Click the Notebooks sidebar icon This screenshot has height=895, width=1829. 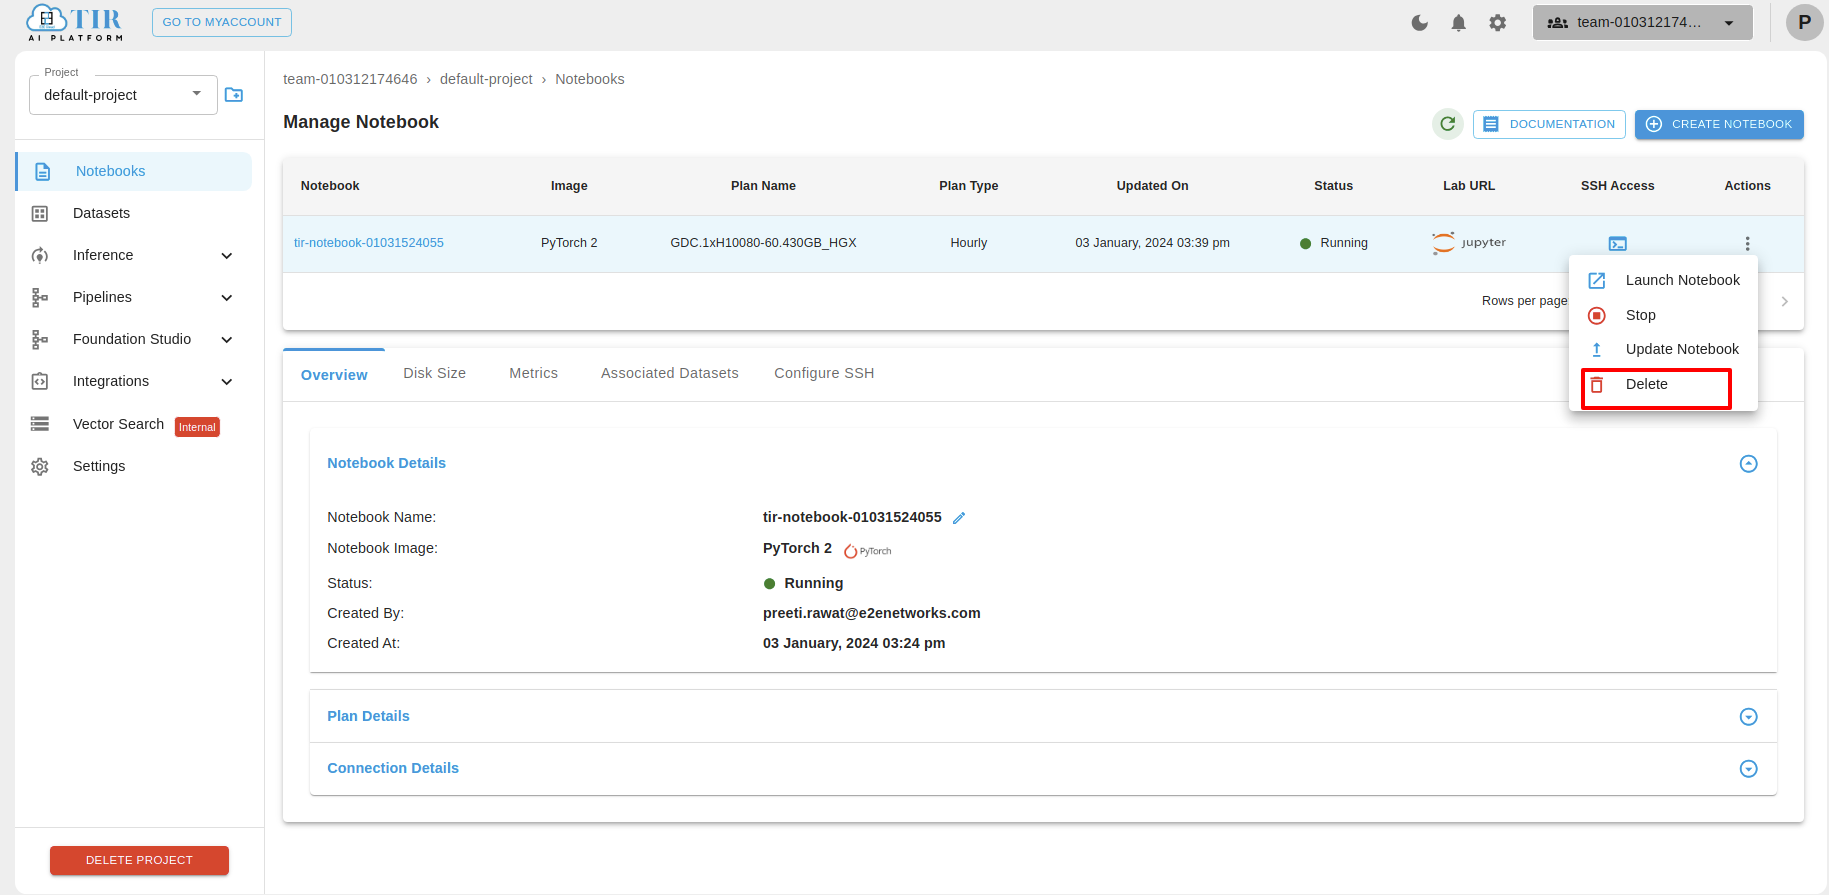pos(42,171)
